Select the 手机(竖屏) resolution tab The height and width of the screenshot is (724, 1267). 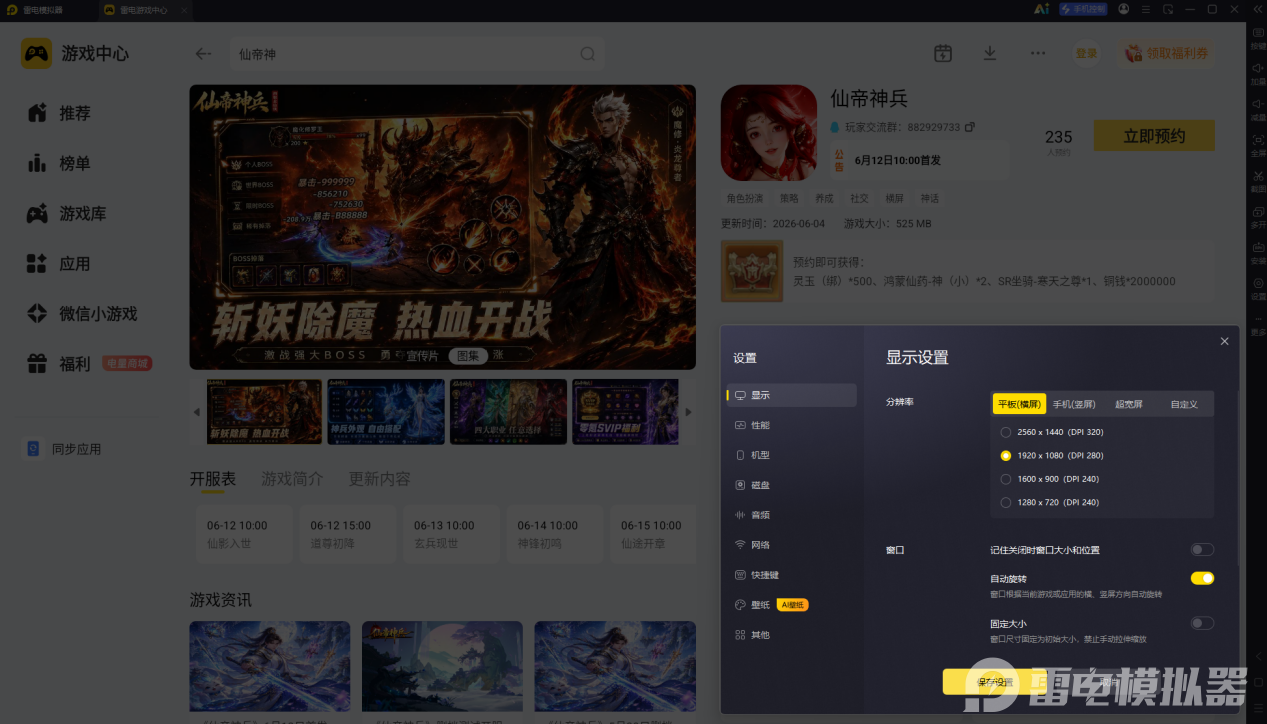[x=1074, y=404]
